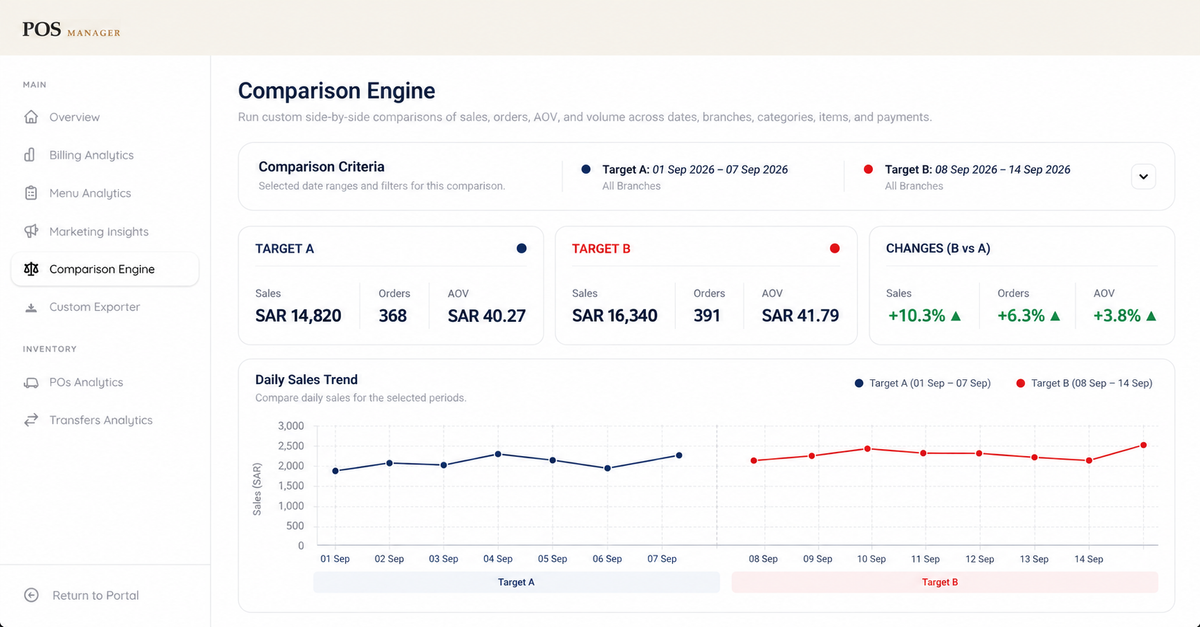Viewport: 1200px width, 627px height.
Task: Open Target A date range selector
Action: (694, 170)
